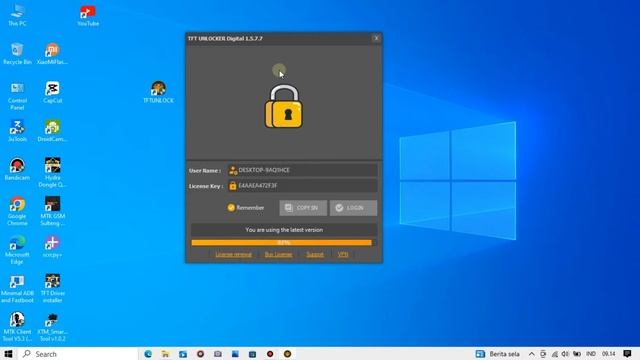
Task: Open the YouTube desktop shortcut
Action: [x=88, y=16]
